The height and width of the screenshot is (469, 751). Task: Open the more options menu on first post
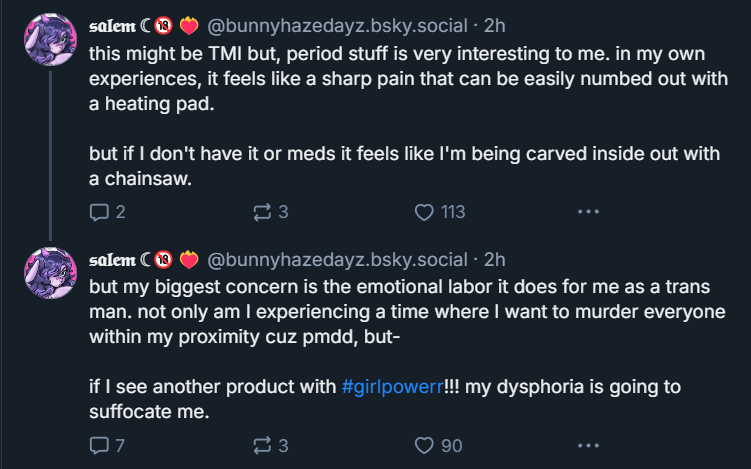tap(588, 212)
